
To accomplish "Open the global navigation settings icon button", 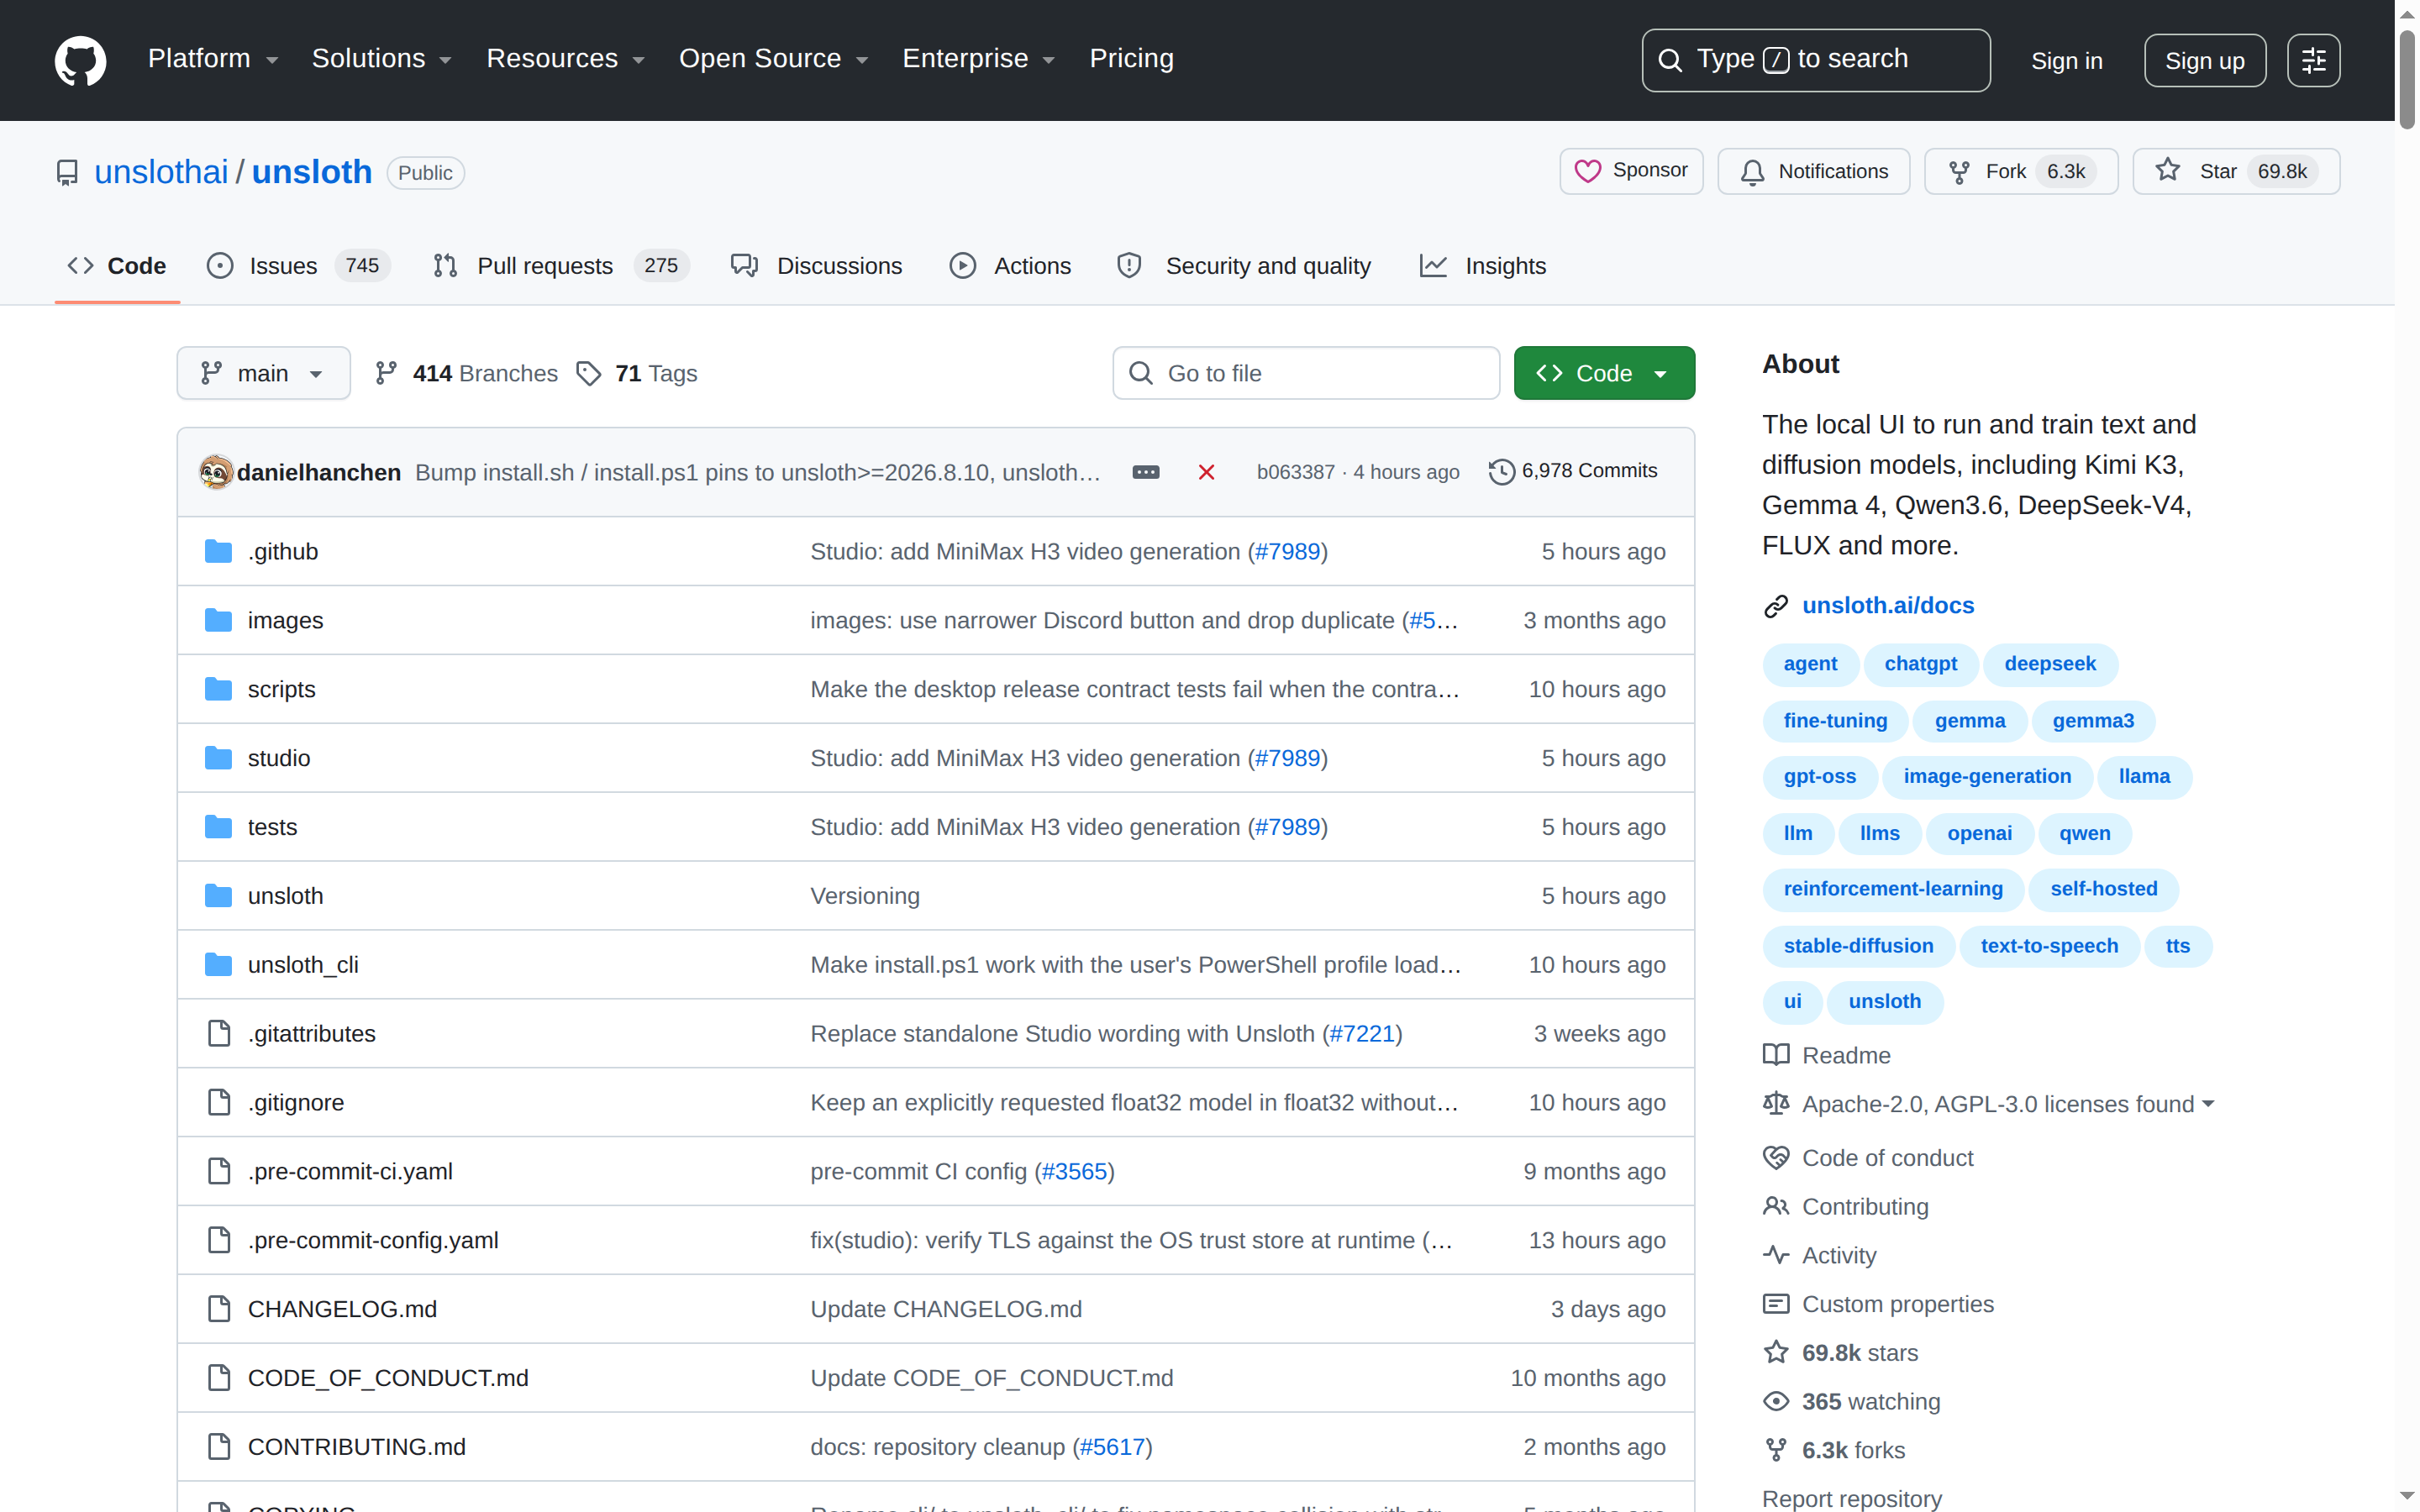I will [x=2313, y=60].
